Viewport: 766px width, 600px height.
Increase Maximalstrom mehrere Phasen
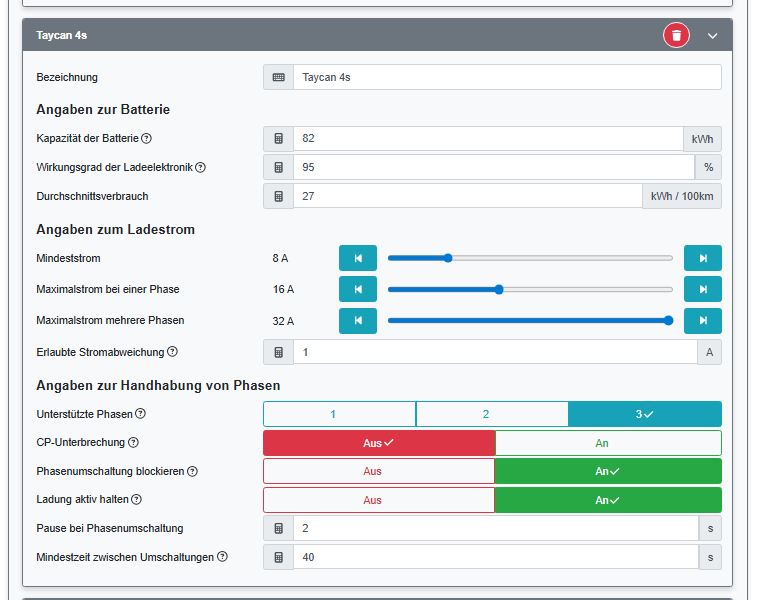click(x=702, y=321)
